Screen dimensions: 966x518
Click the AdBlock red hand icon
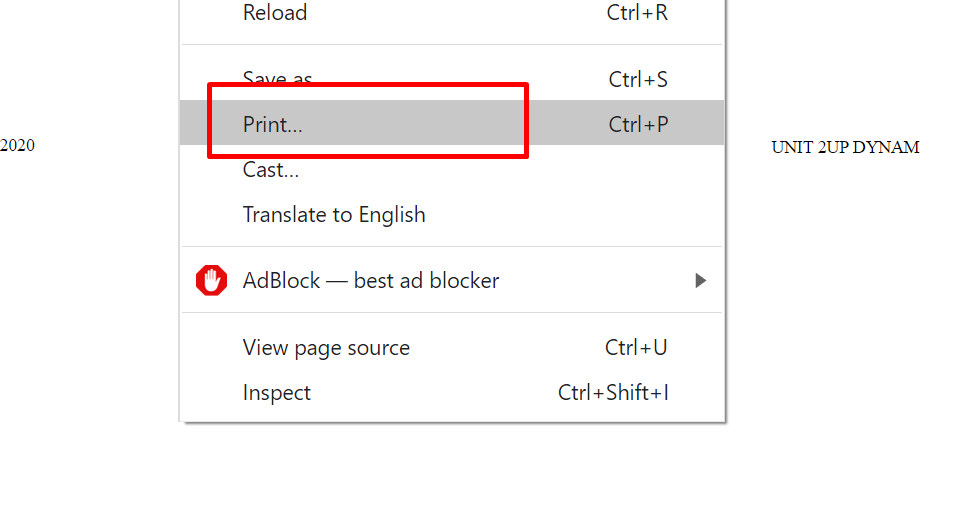click(x=211, y=281)
